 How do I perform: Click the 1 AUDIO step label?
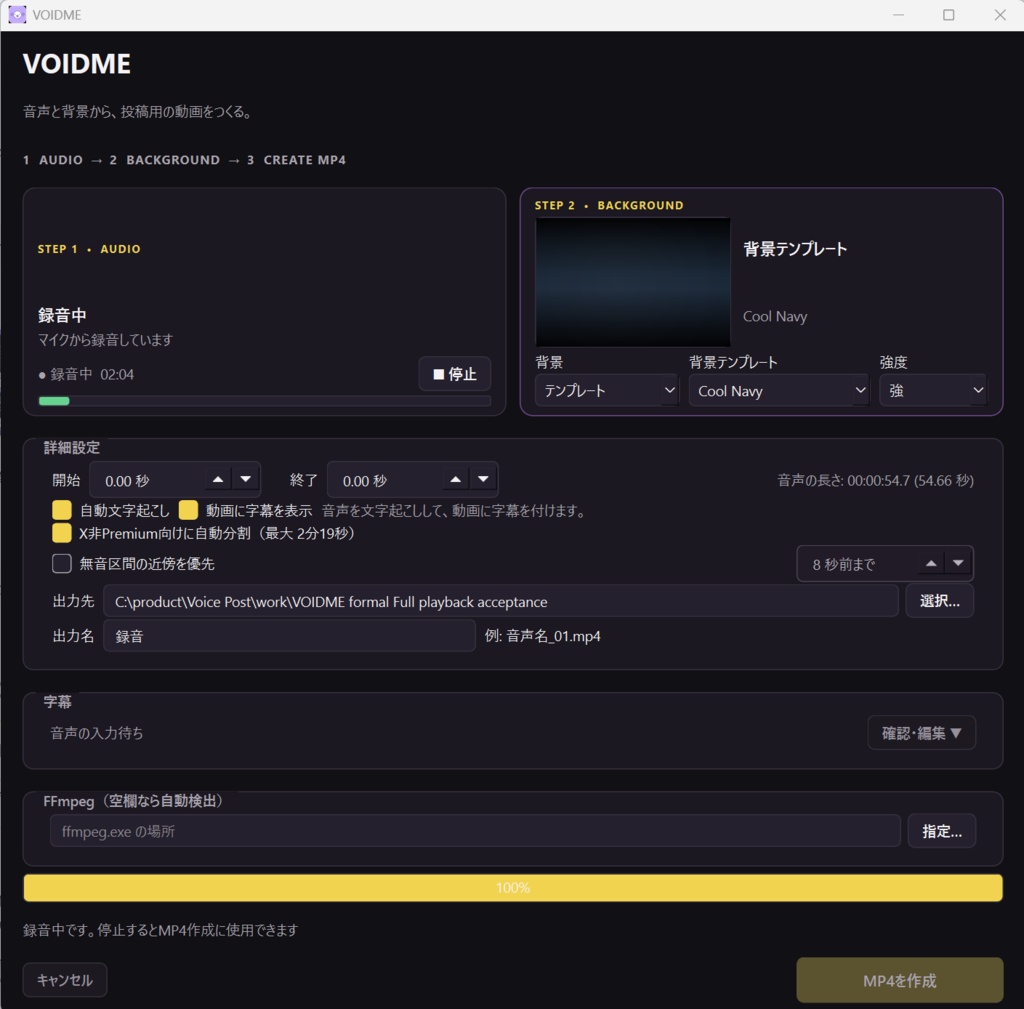pos(53,160)
